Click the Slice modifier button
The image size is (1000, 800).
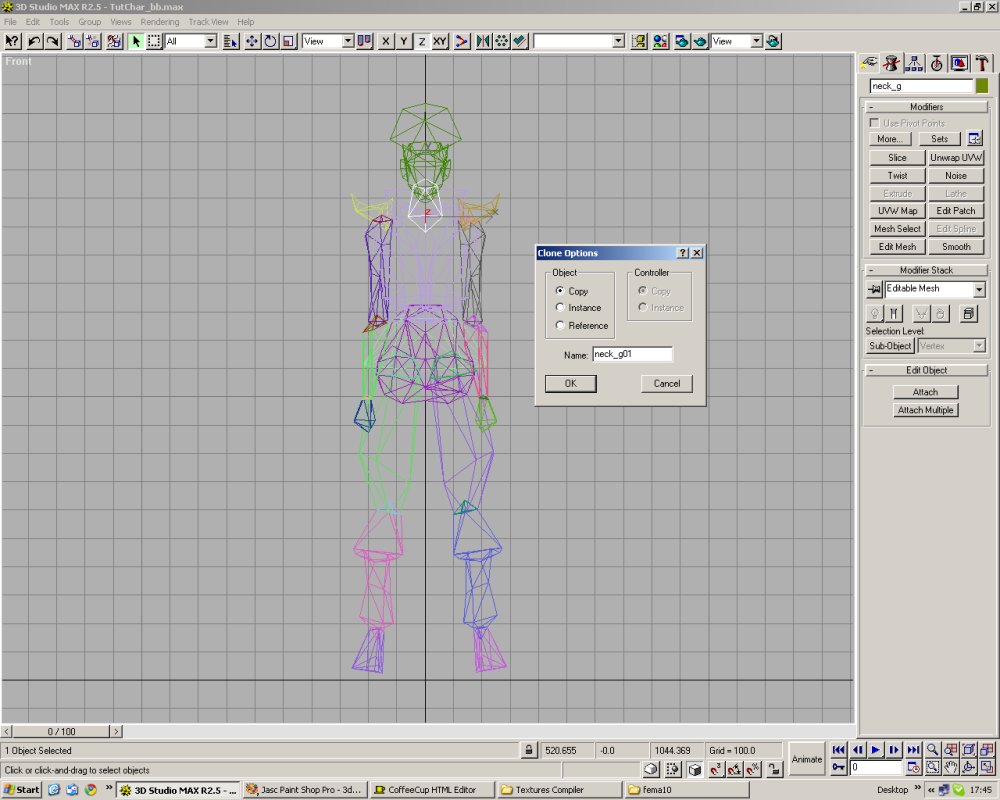(897, 158)
